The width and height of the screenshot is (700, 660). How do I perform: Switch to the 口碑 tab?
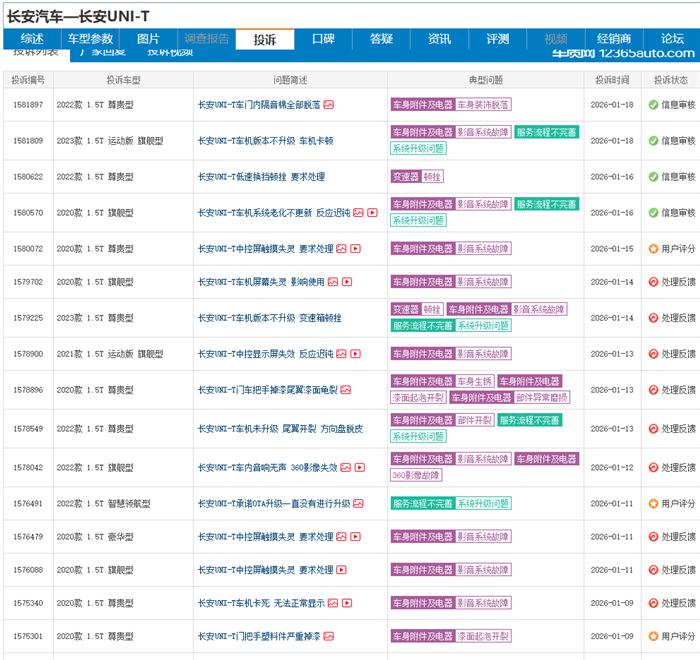323,39
